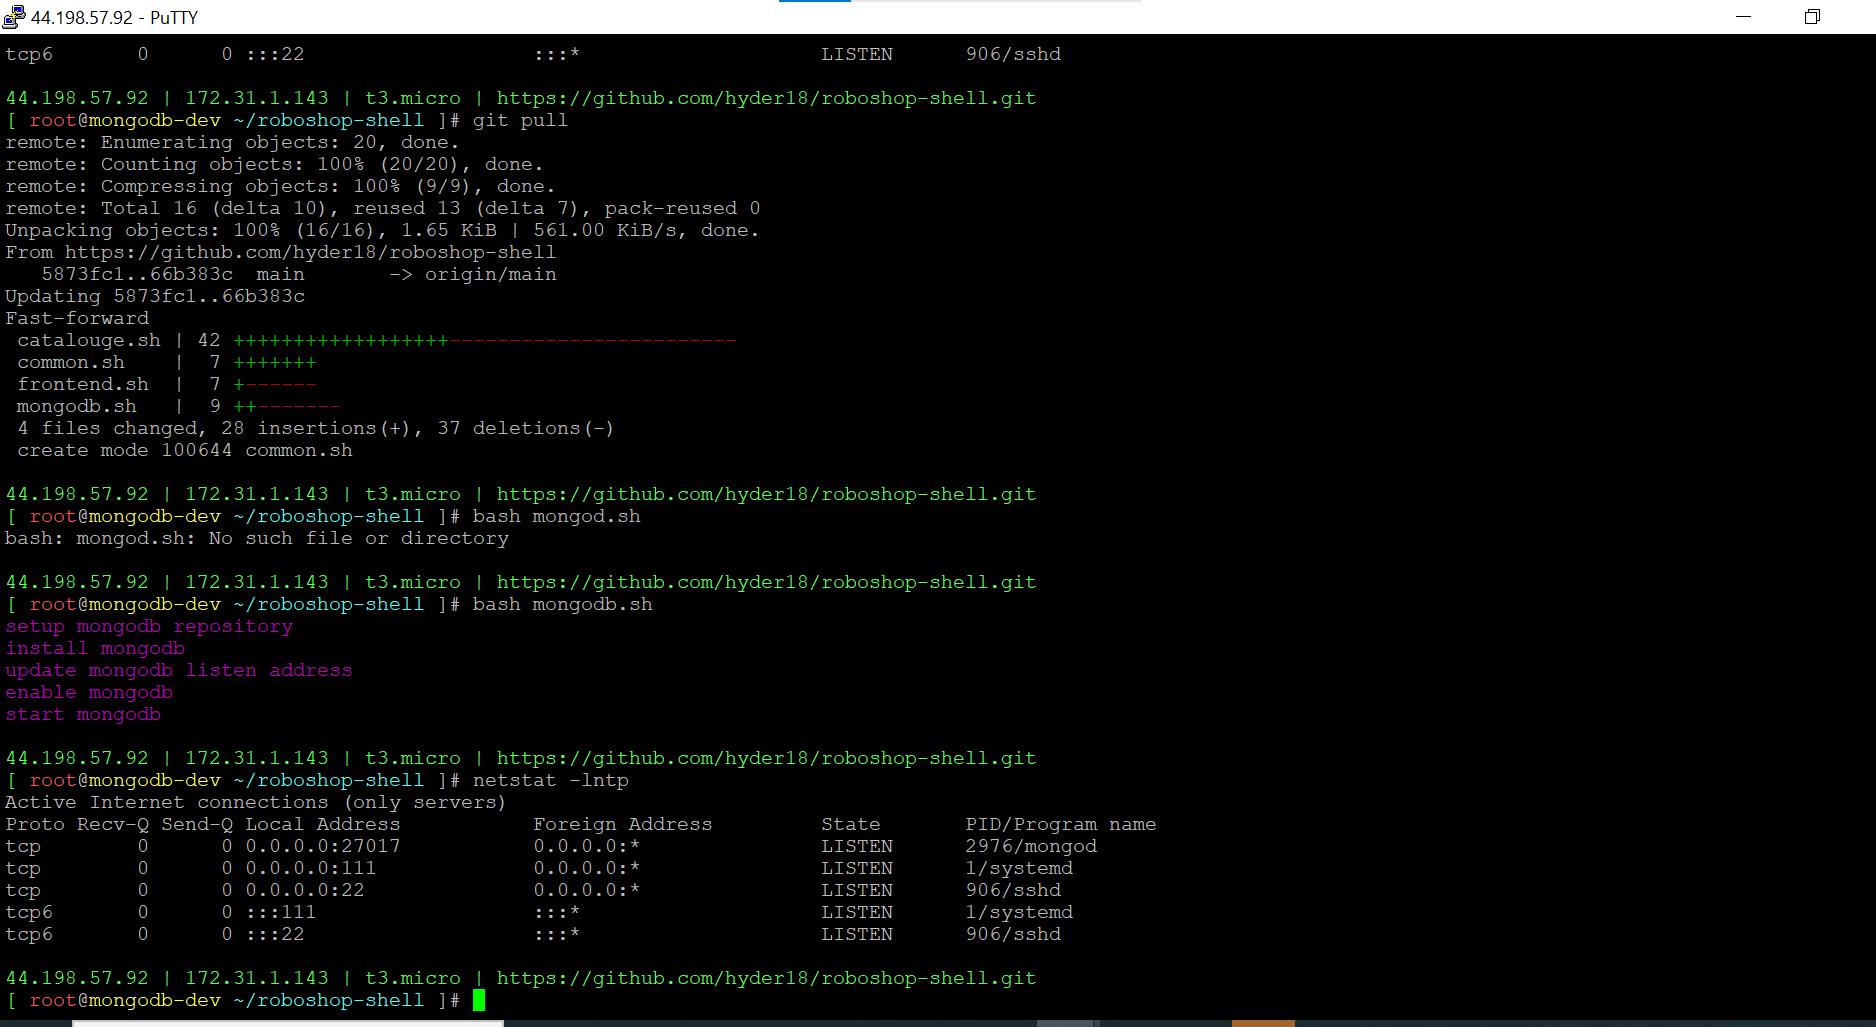Viewport: 1876px width, 1027px height.
Task: Click the green insertion marks beside common.sh
Action: (274, 362)
